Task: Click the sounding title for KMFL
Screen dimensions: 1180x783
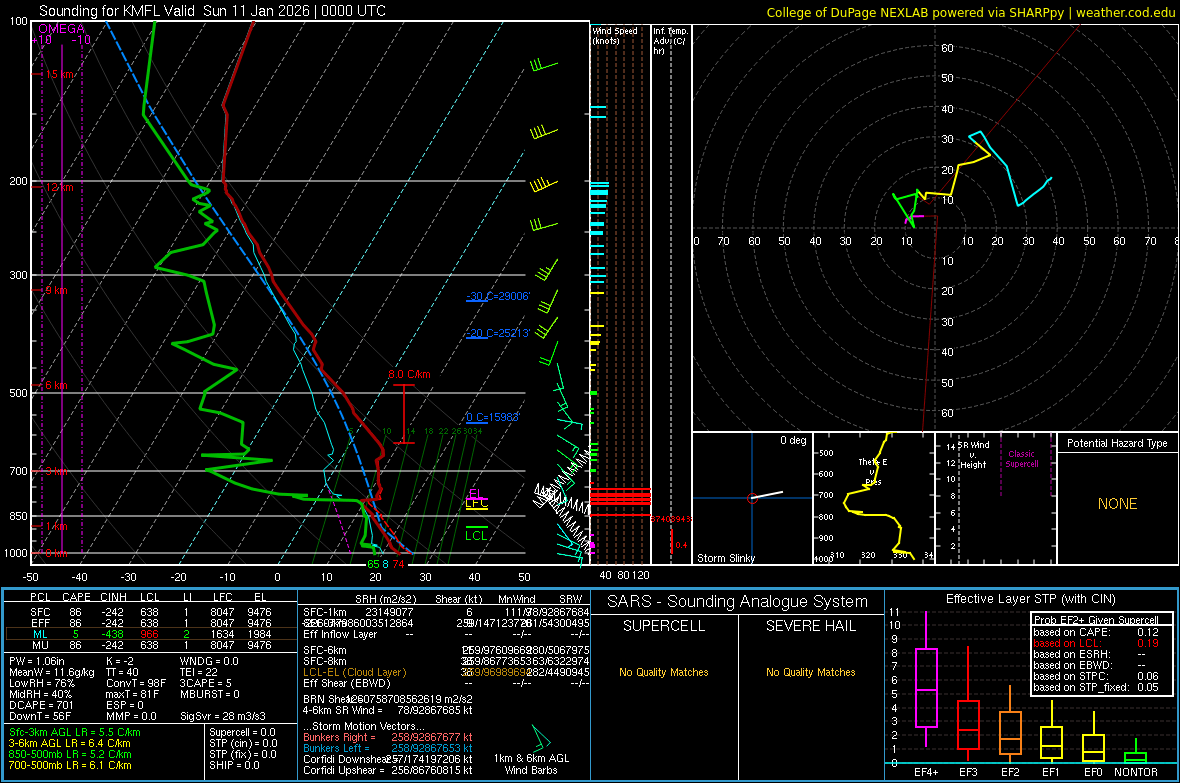Action: click(212, 11)
